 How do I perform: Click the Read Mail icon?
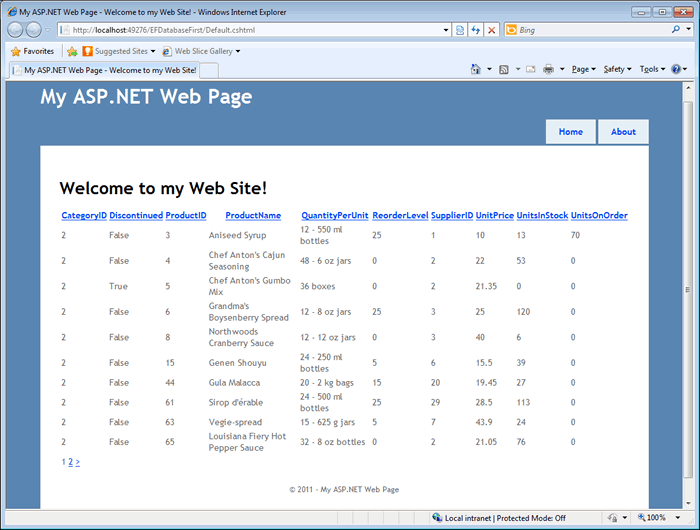pyautogui.click(x=530, y=69)
